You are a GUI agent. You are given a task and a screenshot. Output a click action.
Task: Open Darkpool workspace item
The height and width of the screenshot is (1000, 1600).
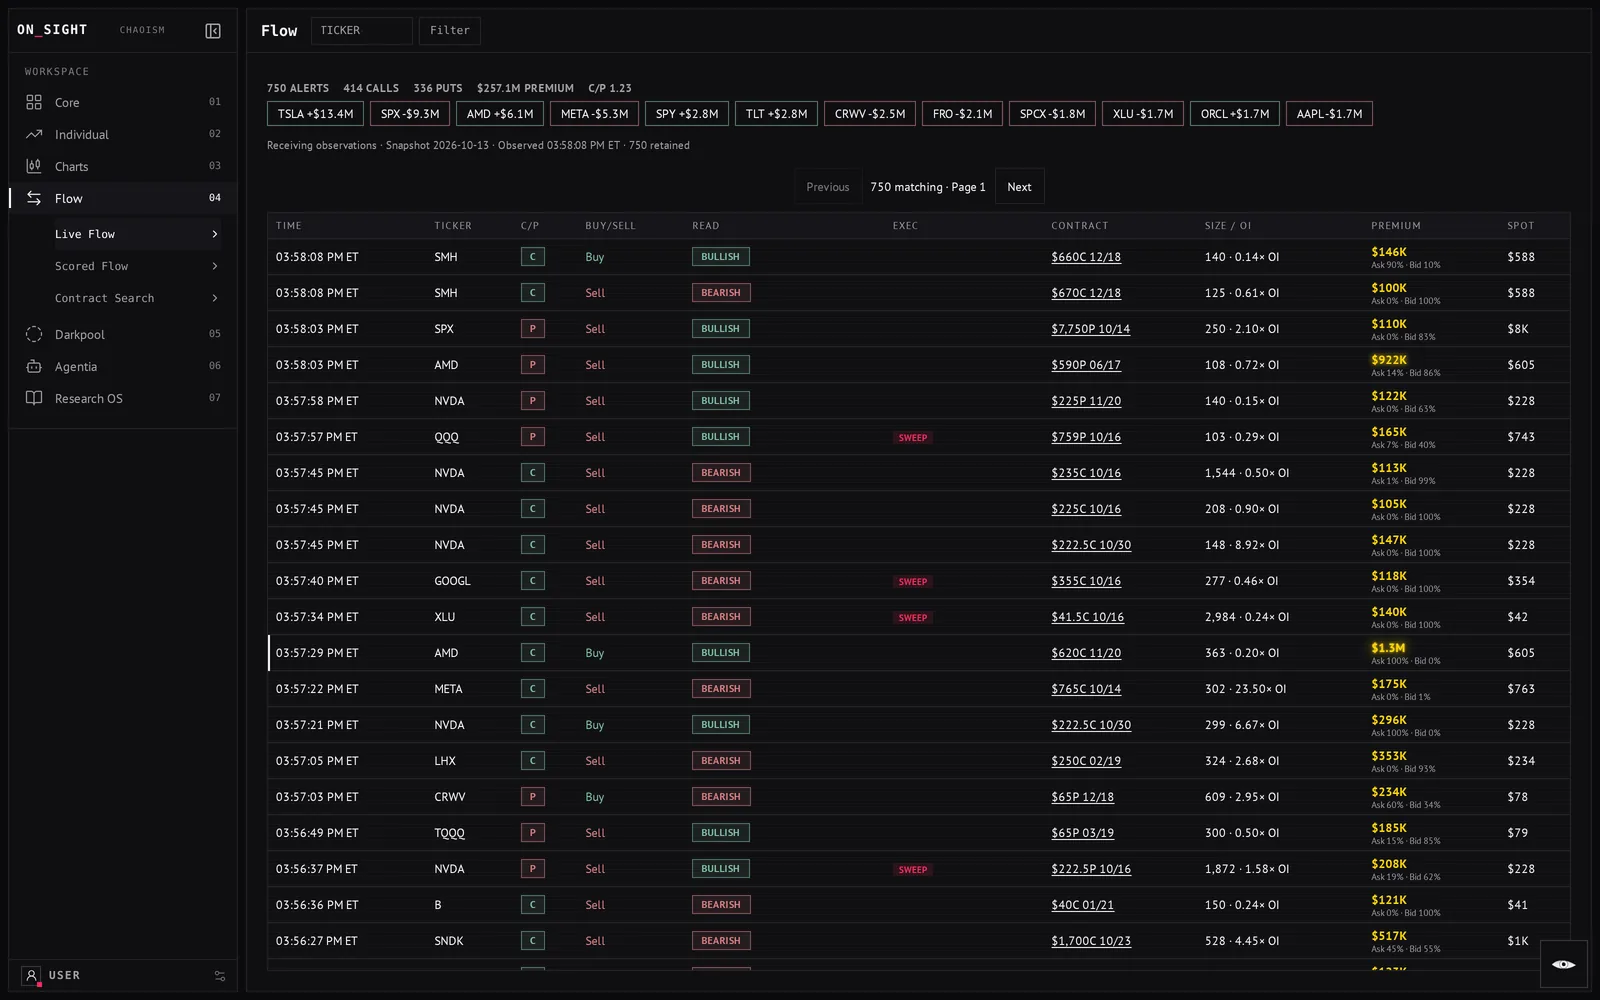(x=123, y=334)
